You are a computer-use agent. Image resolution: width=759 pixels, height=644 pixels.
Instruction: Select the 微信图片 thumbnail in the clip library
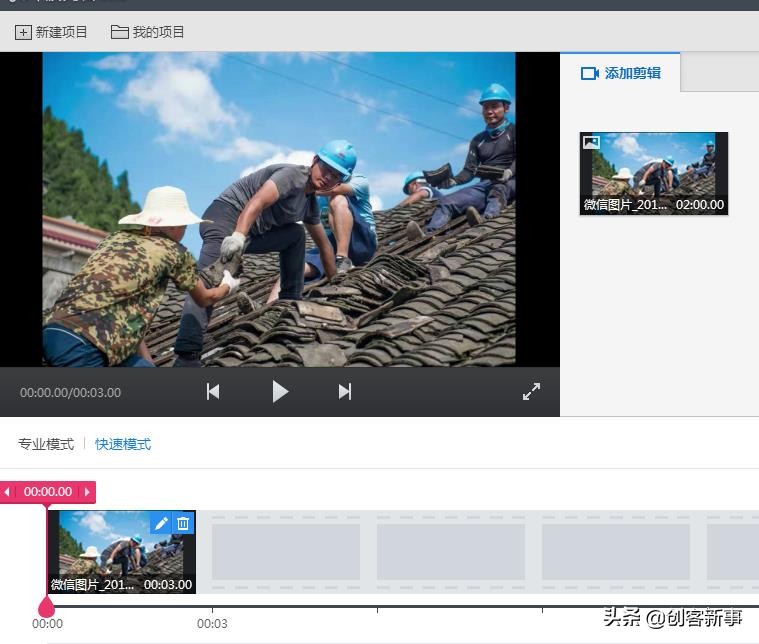[653, 173]
